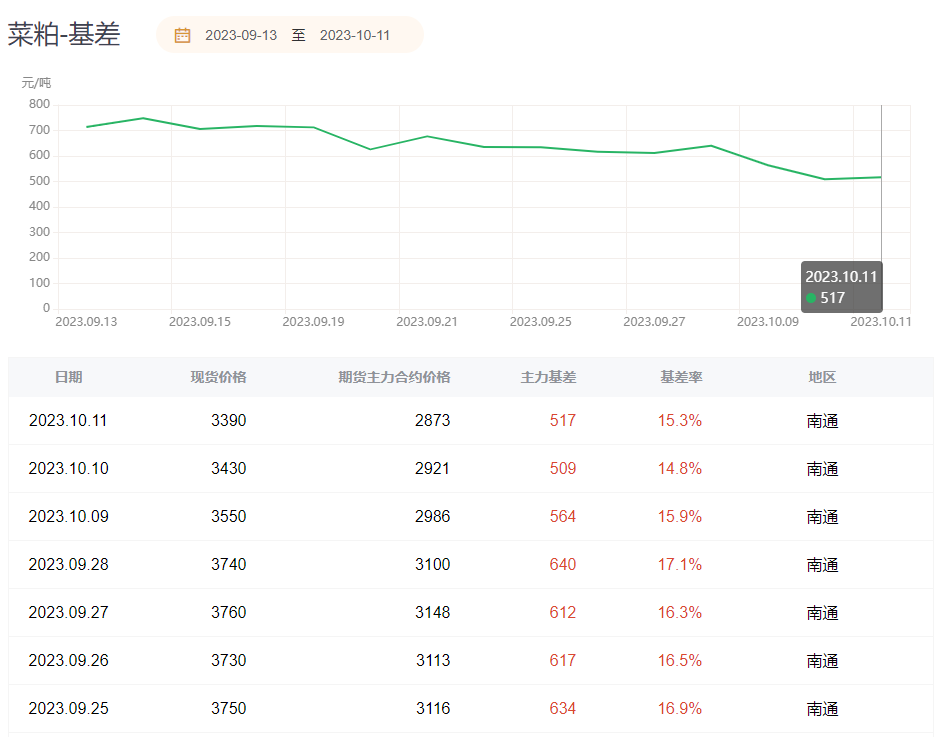Select spot price 3760
947x737 pixels.
click(228, 612)
